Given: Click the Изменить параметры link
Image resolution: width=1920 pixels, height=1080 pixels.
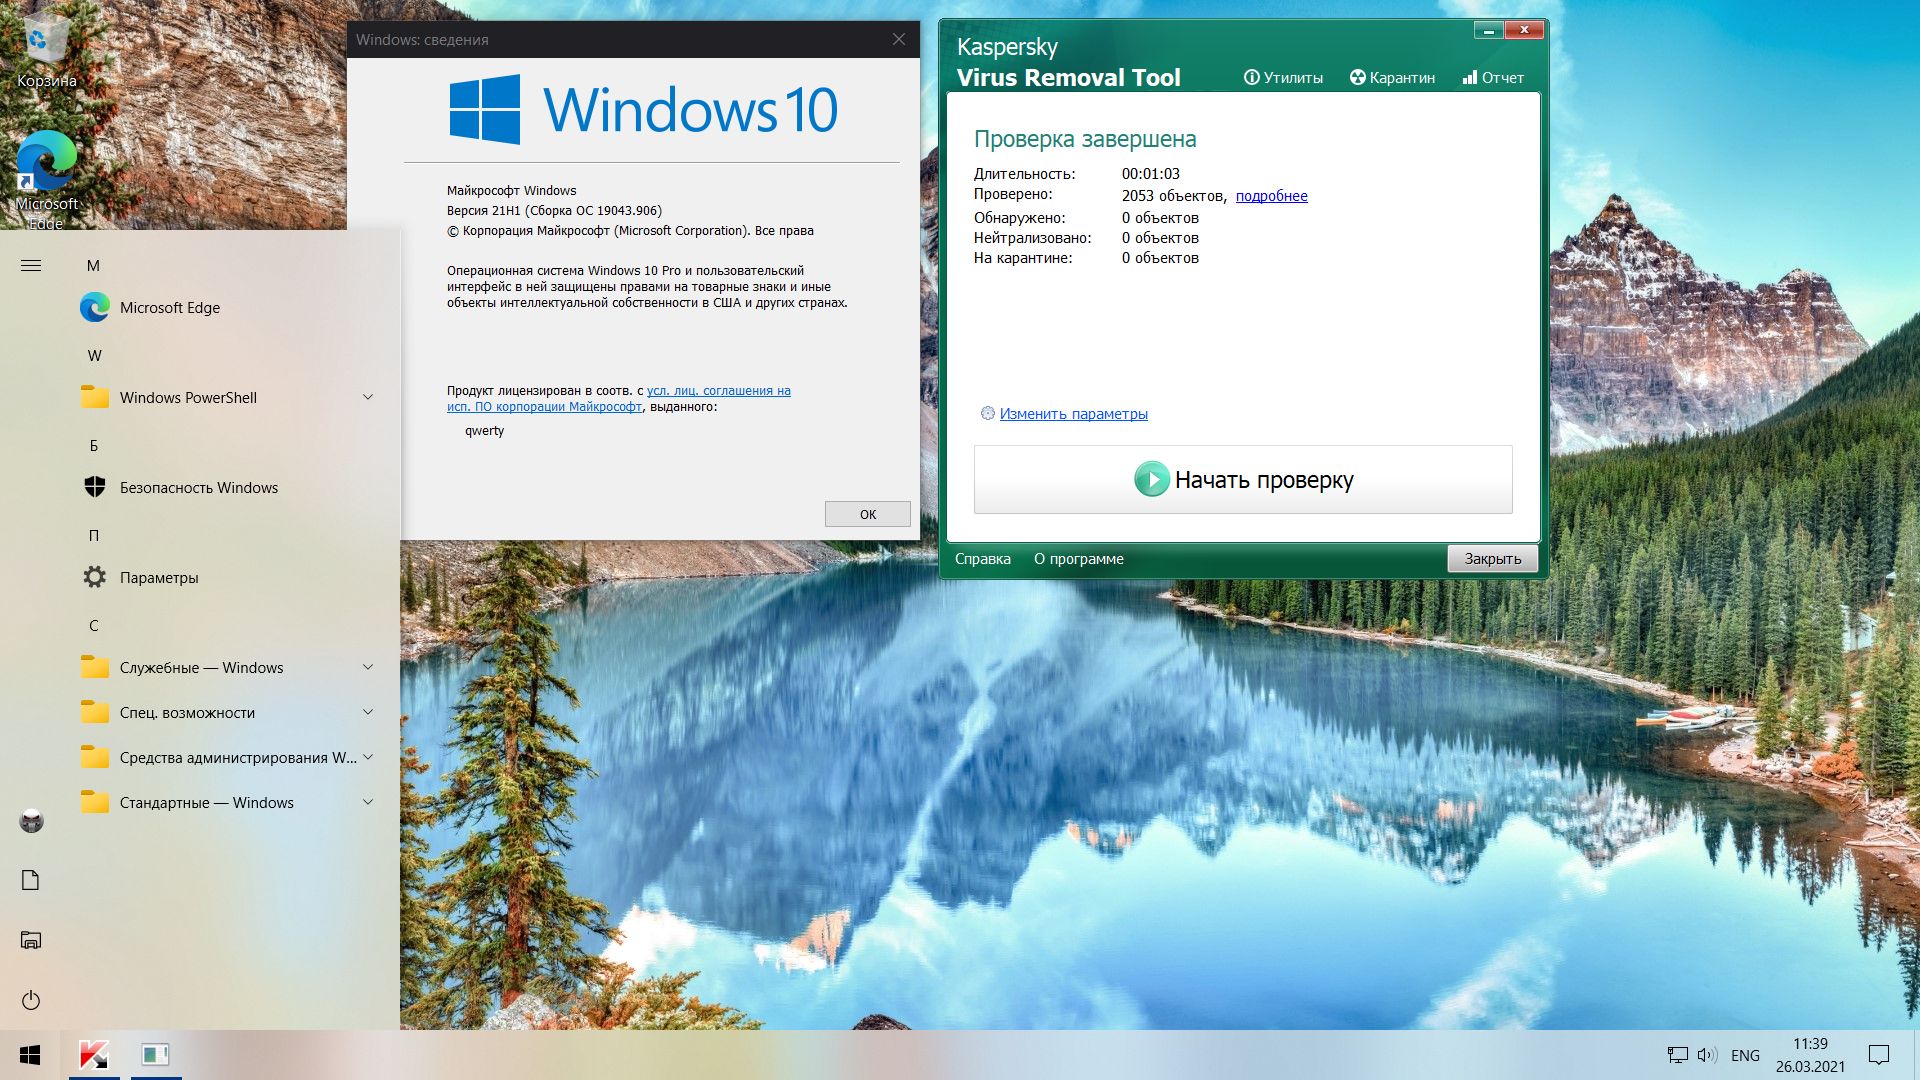Looking at the screenshot, I should pos(1073,414).
